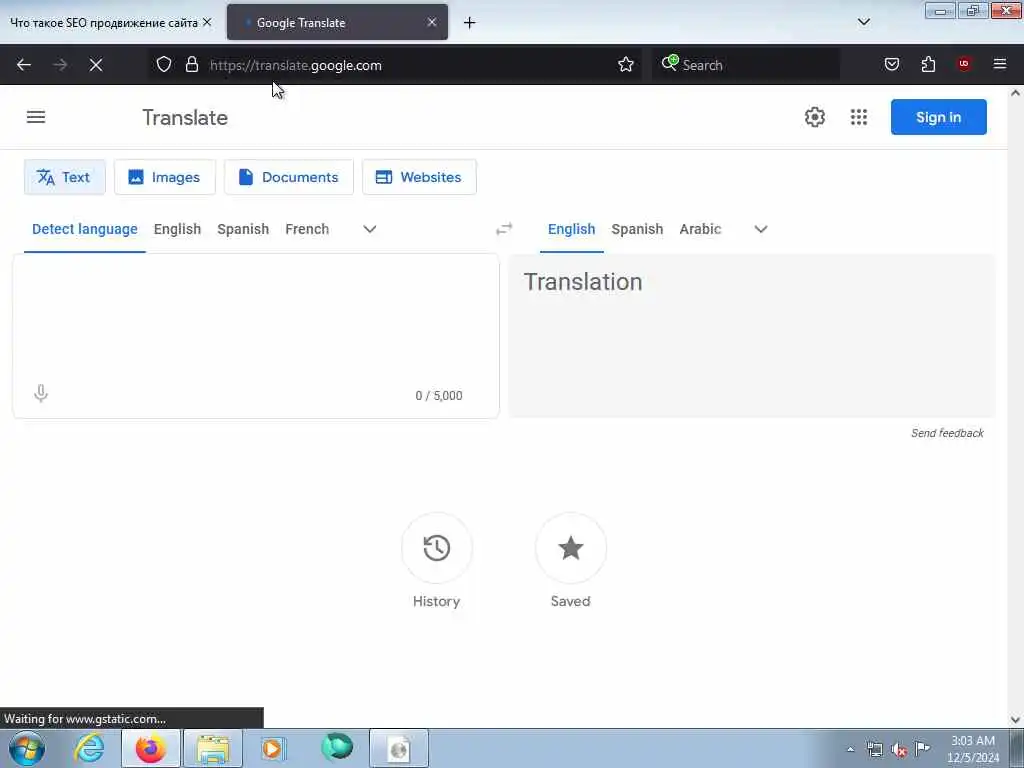Open Saved translations star
This screenshot has width=1024, height=768.
570,549
